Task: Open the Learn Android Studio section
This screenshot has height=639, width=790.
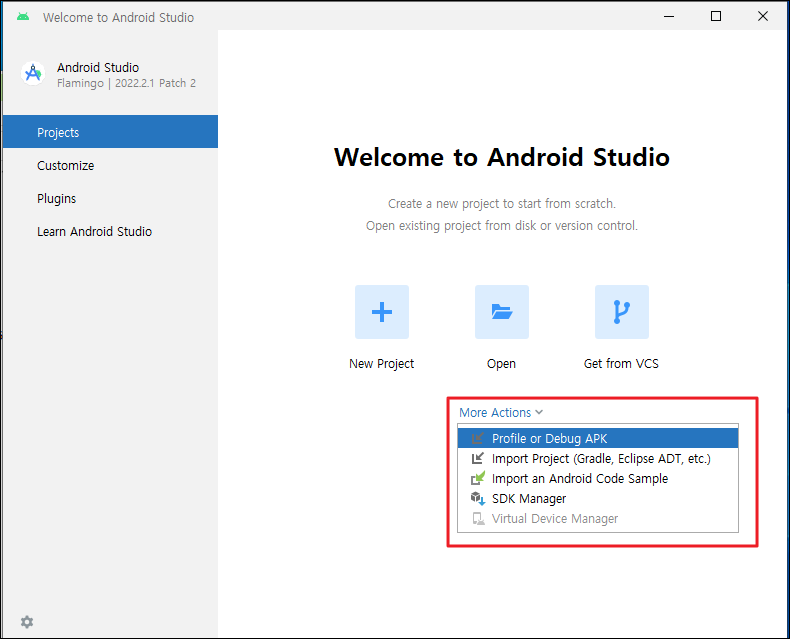Action: point(110,231)
